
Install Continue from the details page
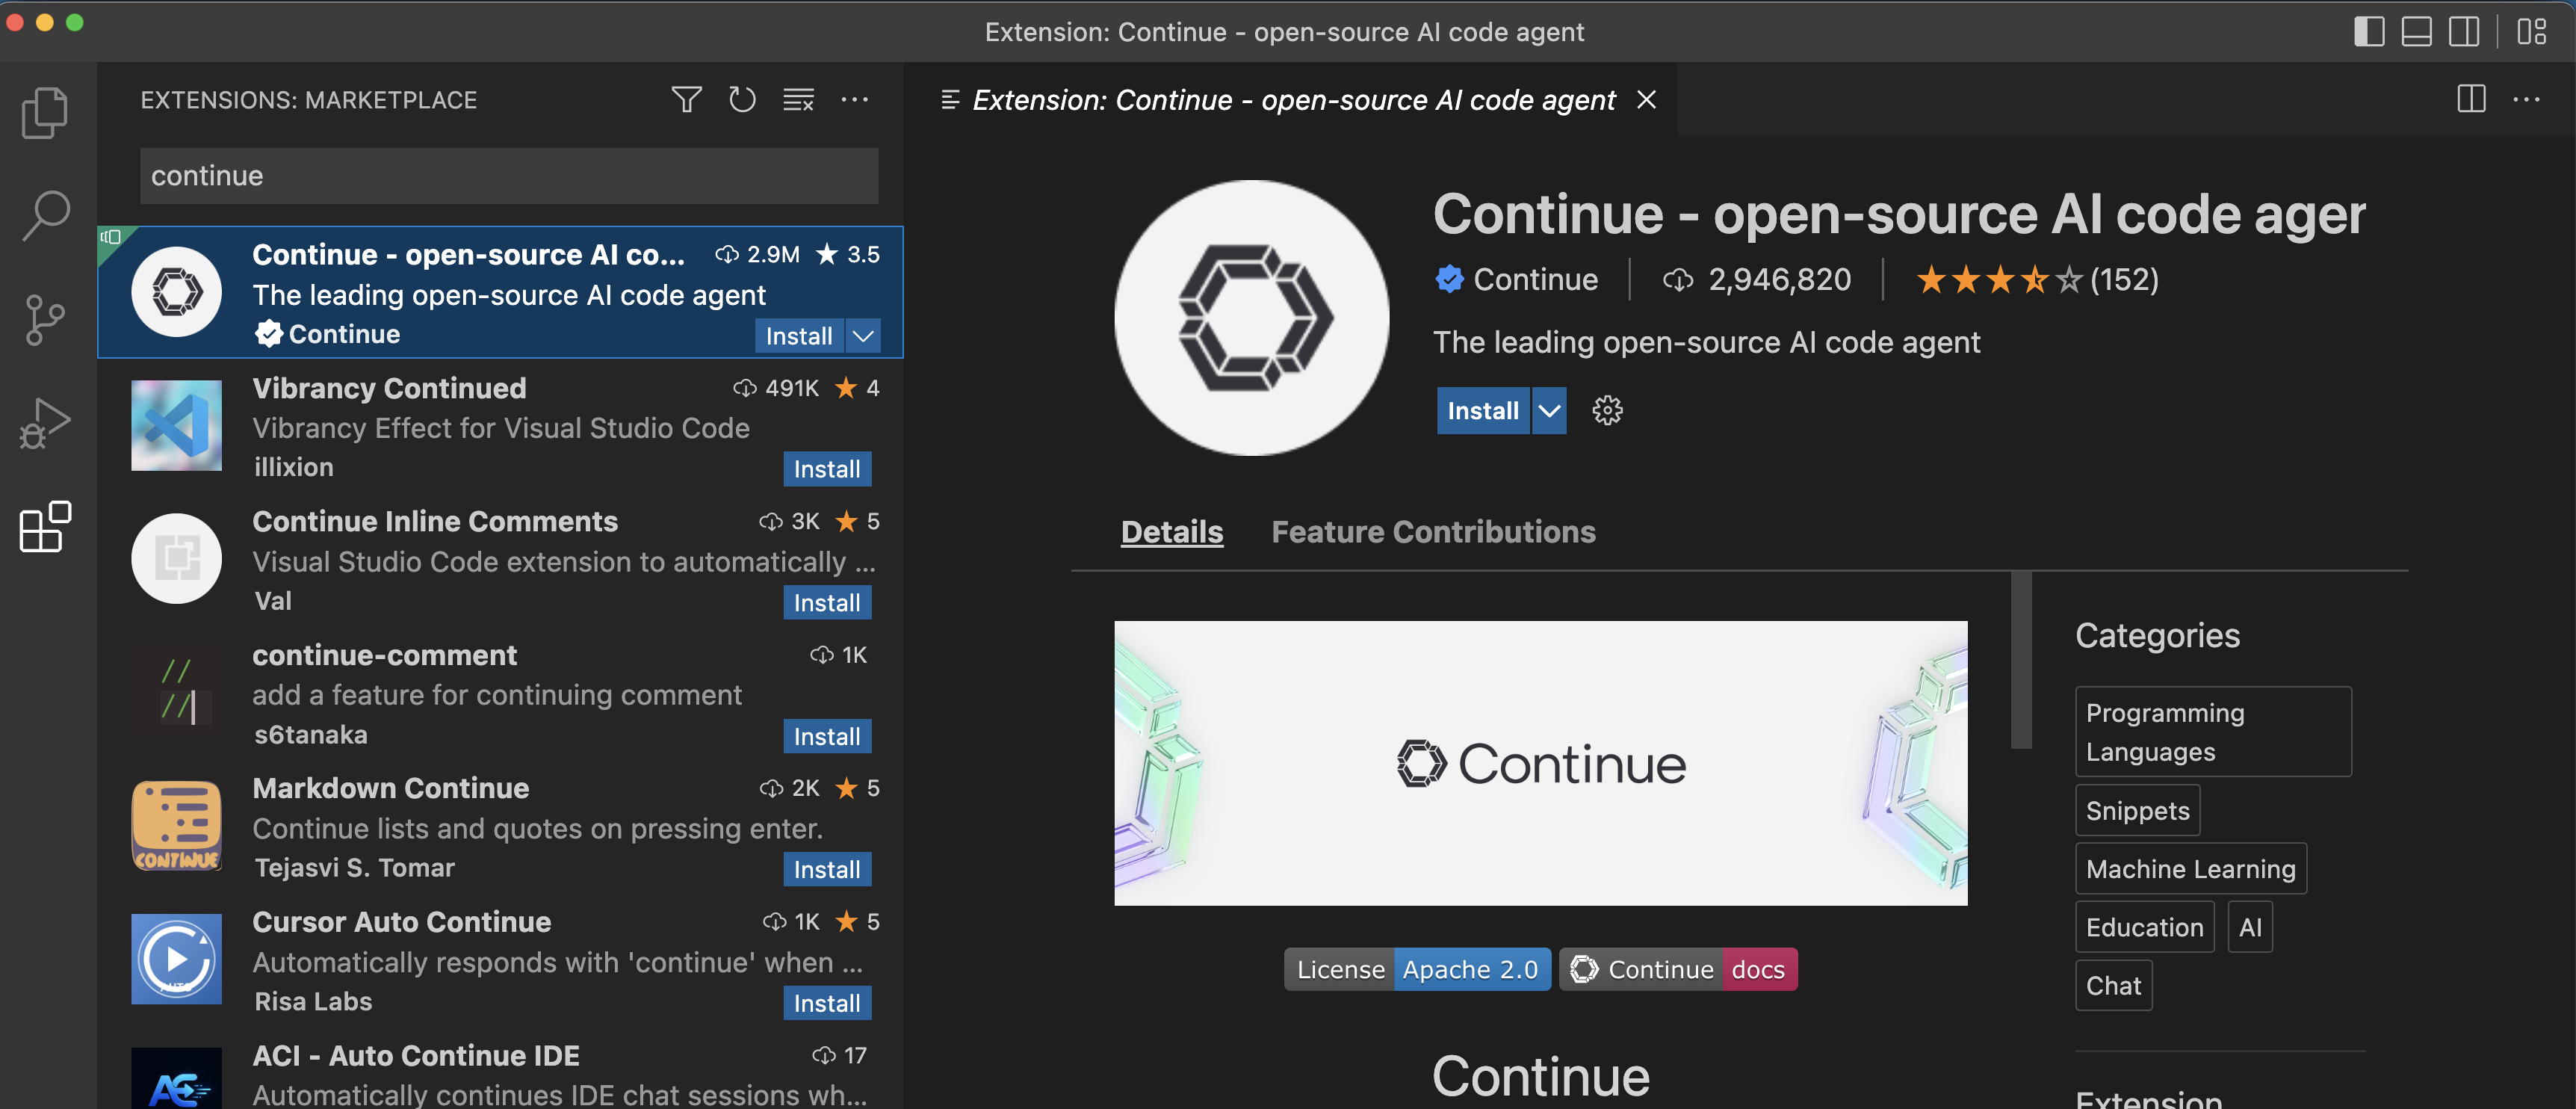click(1482, 410)
